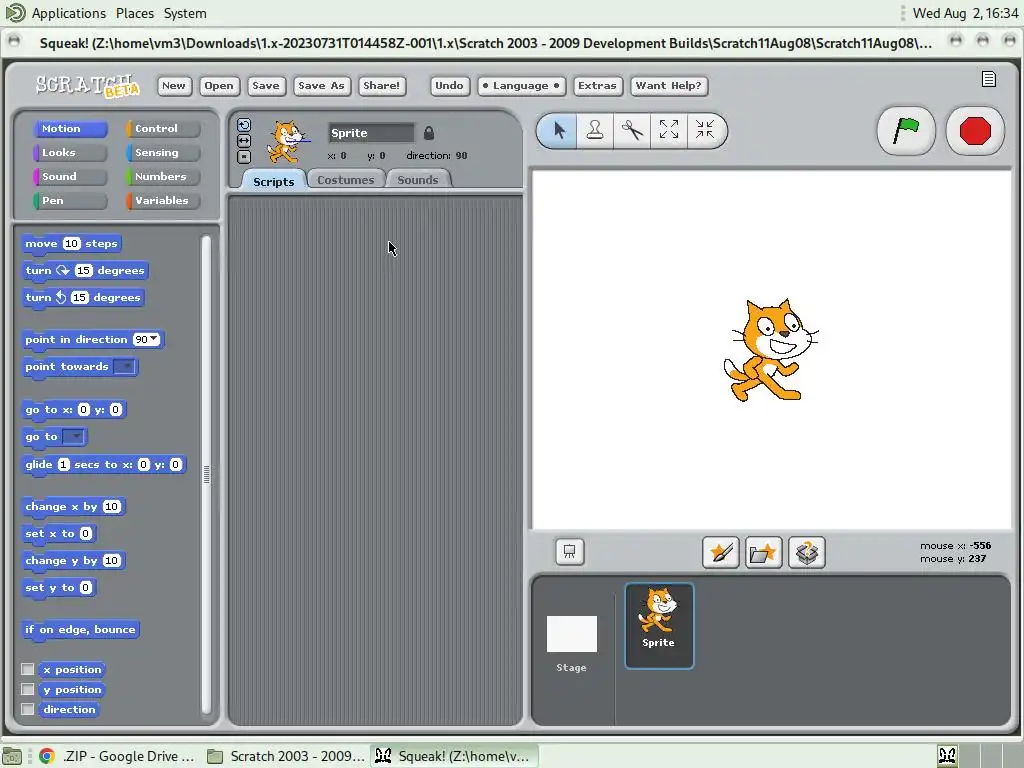Click the red stop sign button
Viewport: 1024px width, 768px height.
[x=975, y=131]
